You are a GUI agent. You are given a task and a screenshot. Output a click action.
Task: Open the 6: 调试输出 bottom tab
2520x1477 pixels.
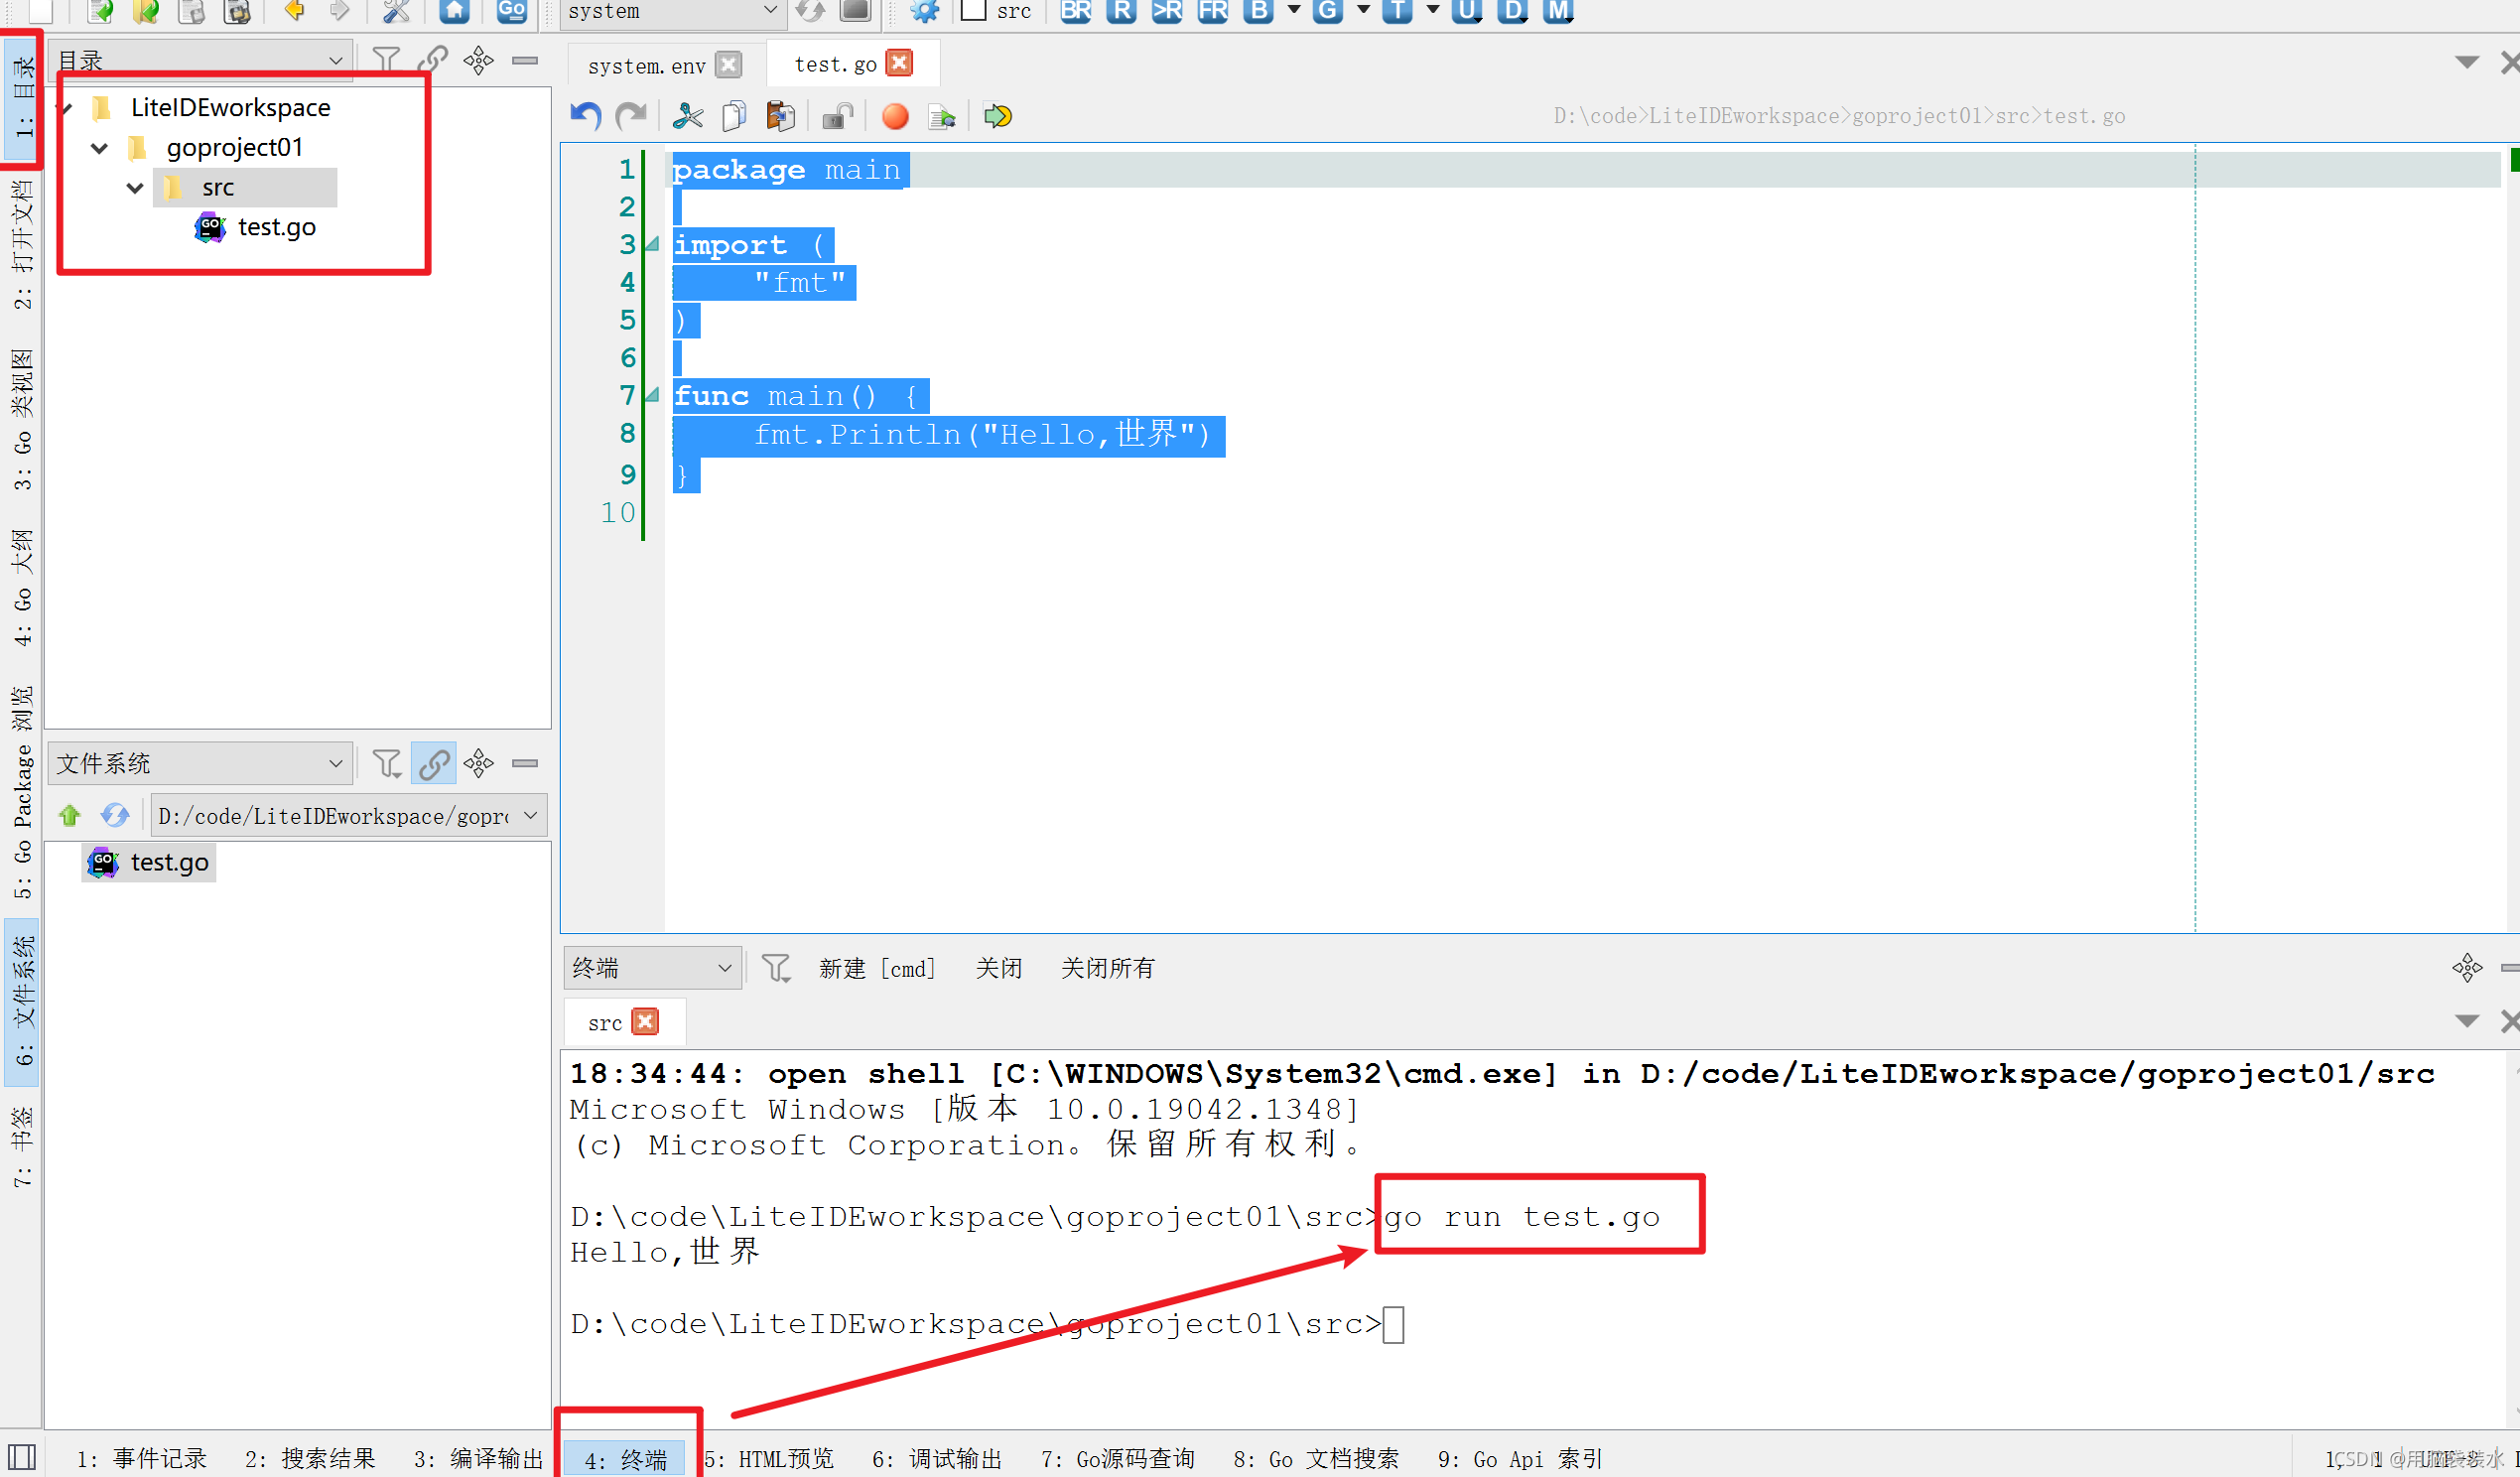(936, 1458)
